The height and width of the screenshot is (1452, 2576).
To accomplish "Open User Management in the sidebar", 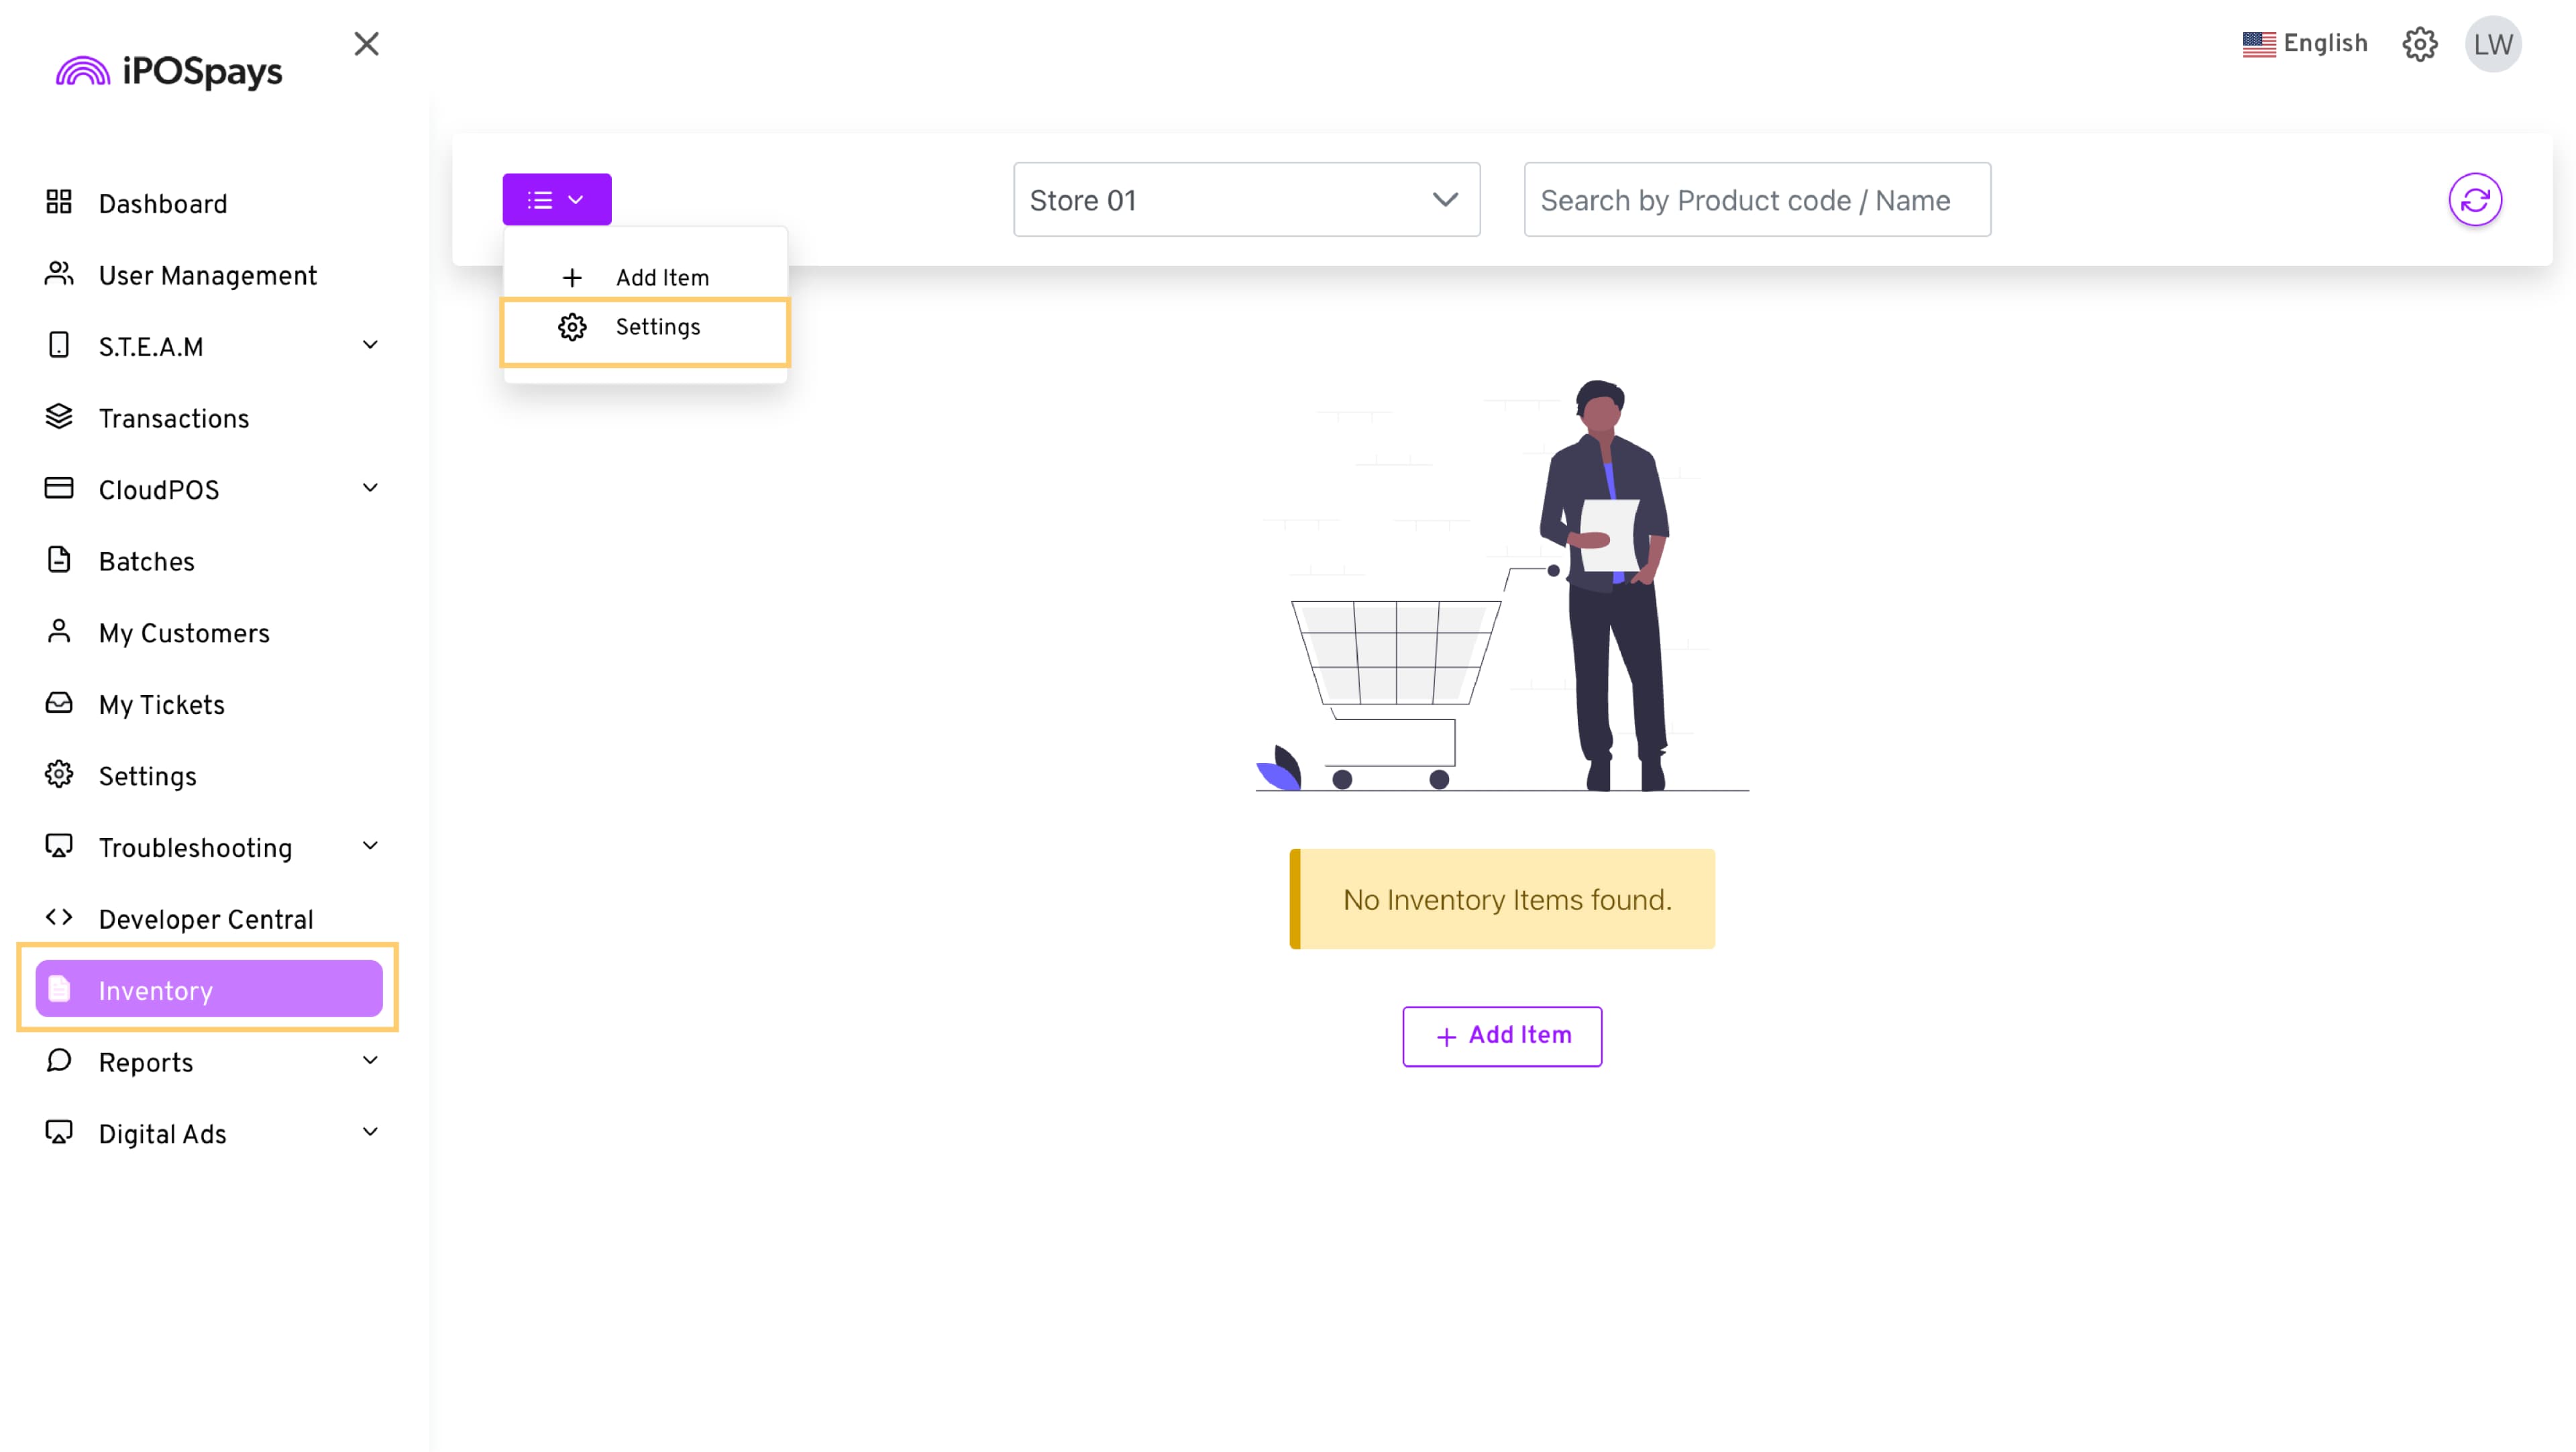I will [207, 276].
